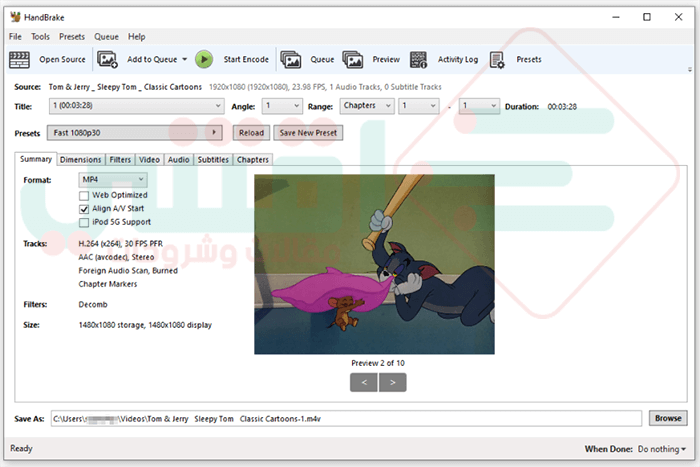Click the Activity Log icon

pyautogui.click(x=418, y=60)
